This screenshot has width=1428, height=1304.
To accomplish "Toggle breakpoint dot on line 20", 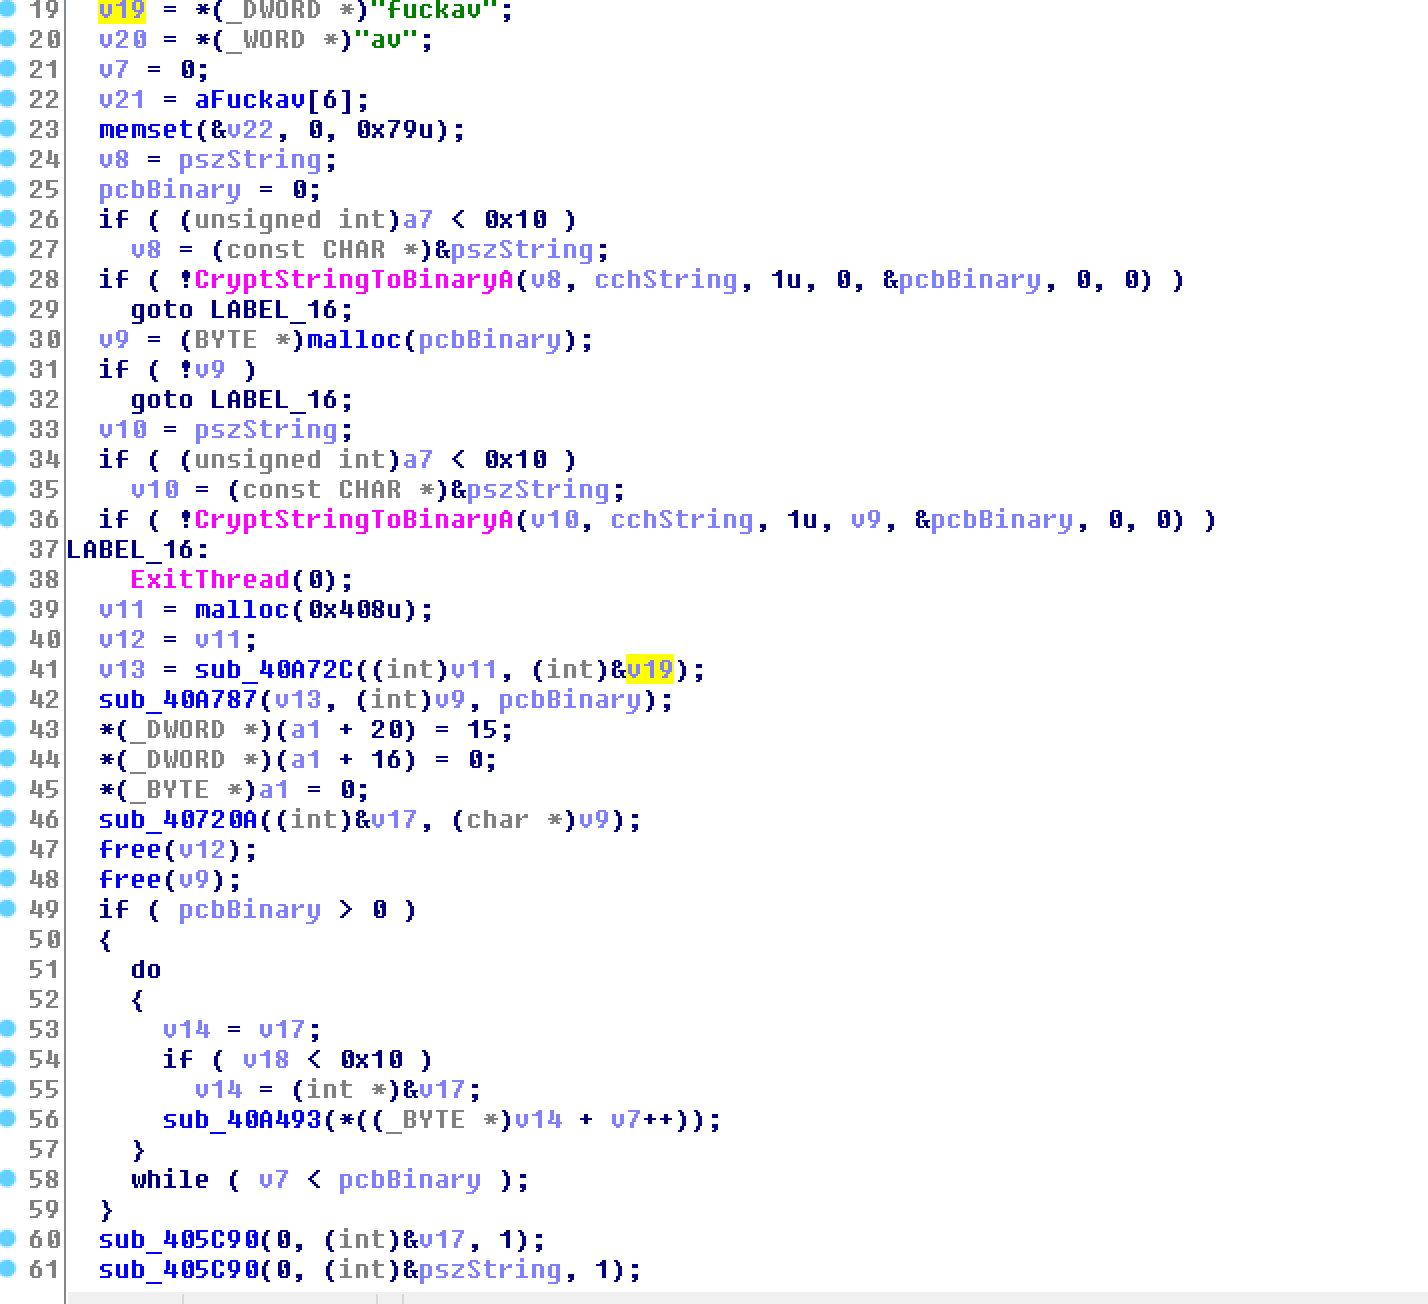I will (x=8, y=39).
